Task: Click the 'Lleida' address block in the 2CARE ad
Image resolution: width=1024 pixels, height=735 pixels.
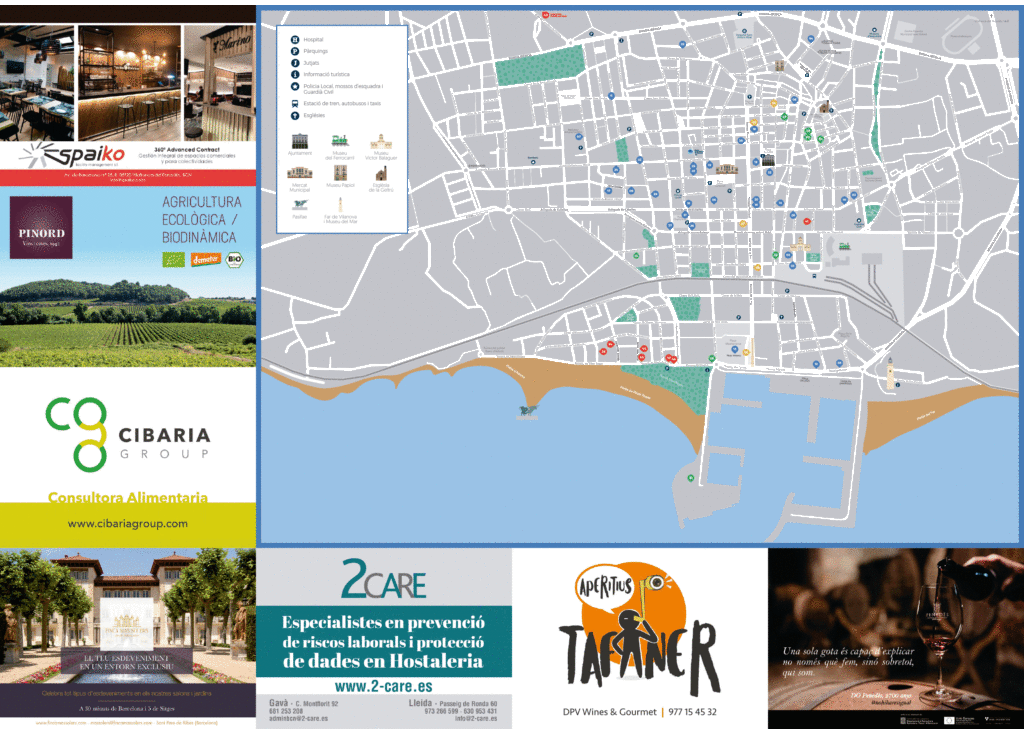Action: click(453, 711)
